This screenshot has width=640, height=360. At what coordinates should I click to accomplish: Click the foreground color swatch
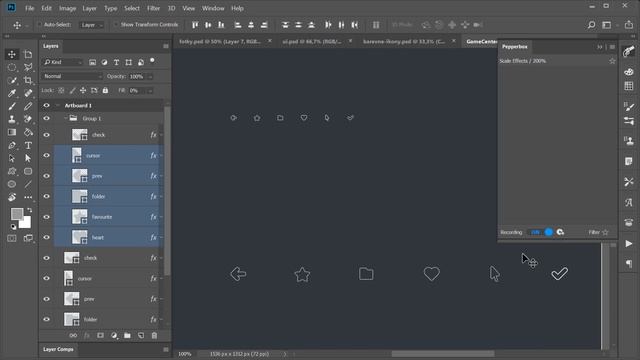click(17, 214)
